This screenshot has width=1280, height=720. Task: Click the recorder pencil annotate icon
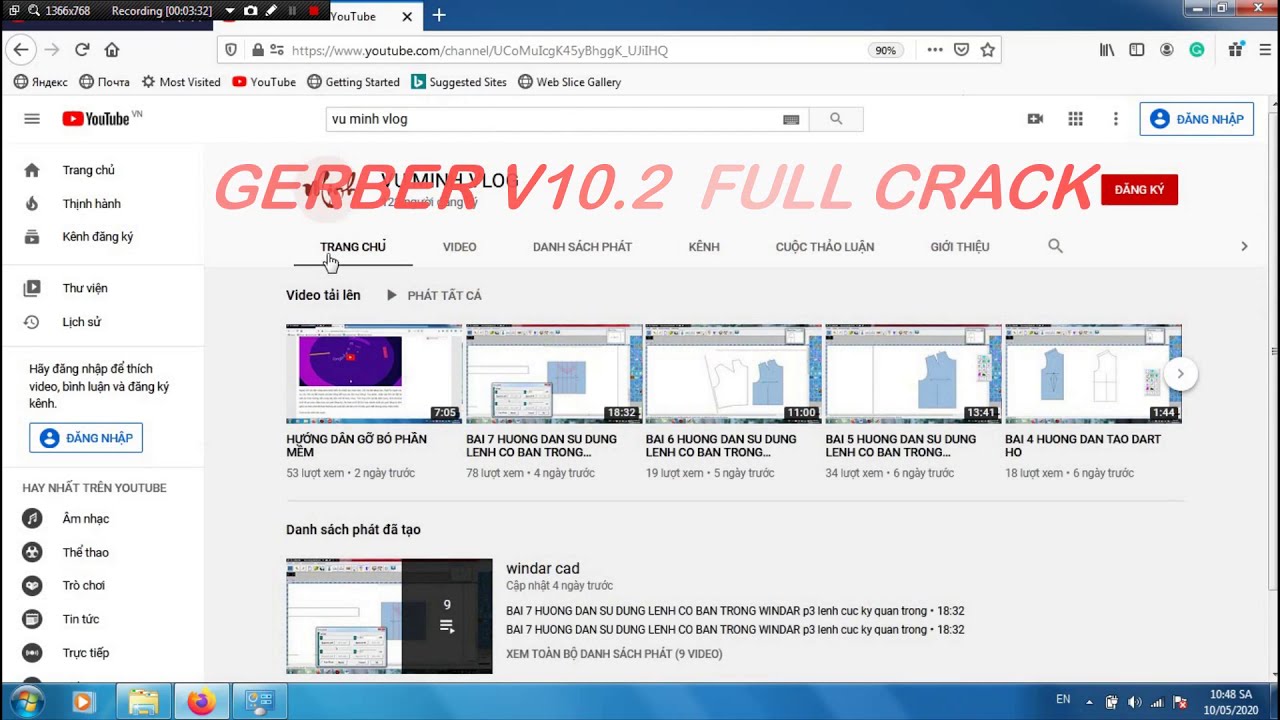[x=271, y=11]
